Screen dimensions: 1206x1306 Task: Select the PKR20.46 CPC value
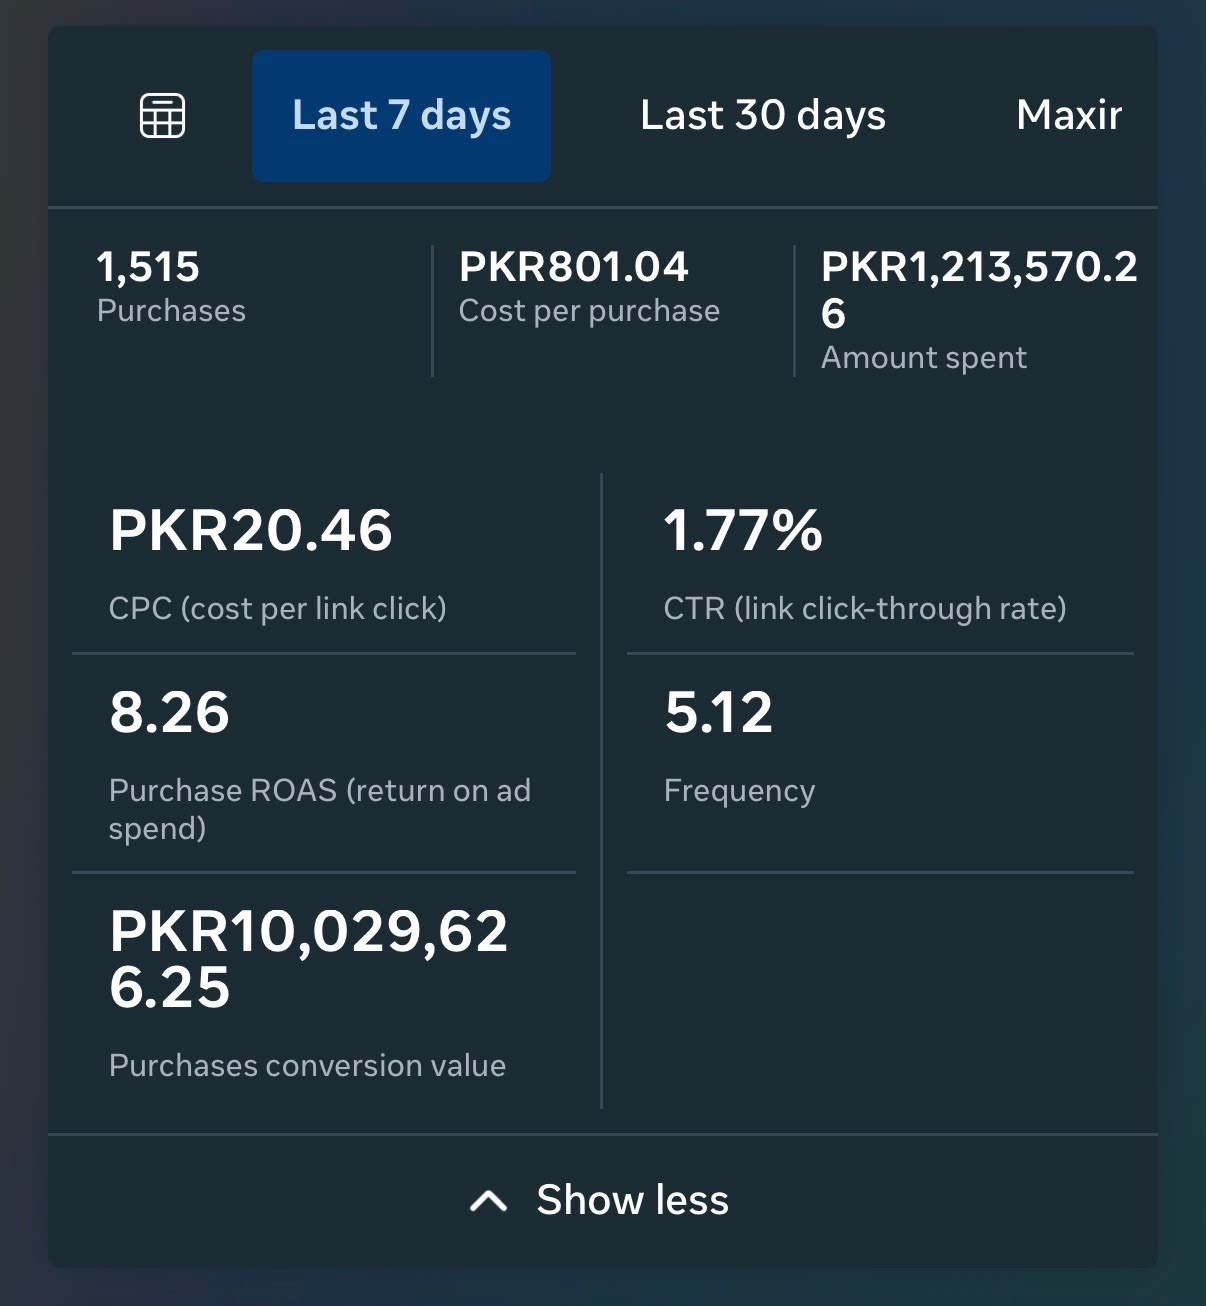tap(251, 530)
